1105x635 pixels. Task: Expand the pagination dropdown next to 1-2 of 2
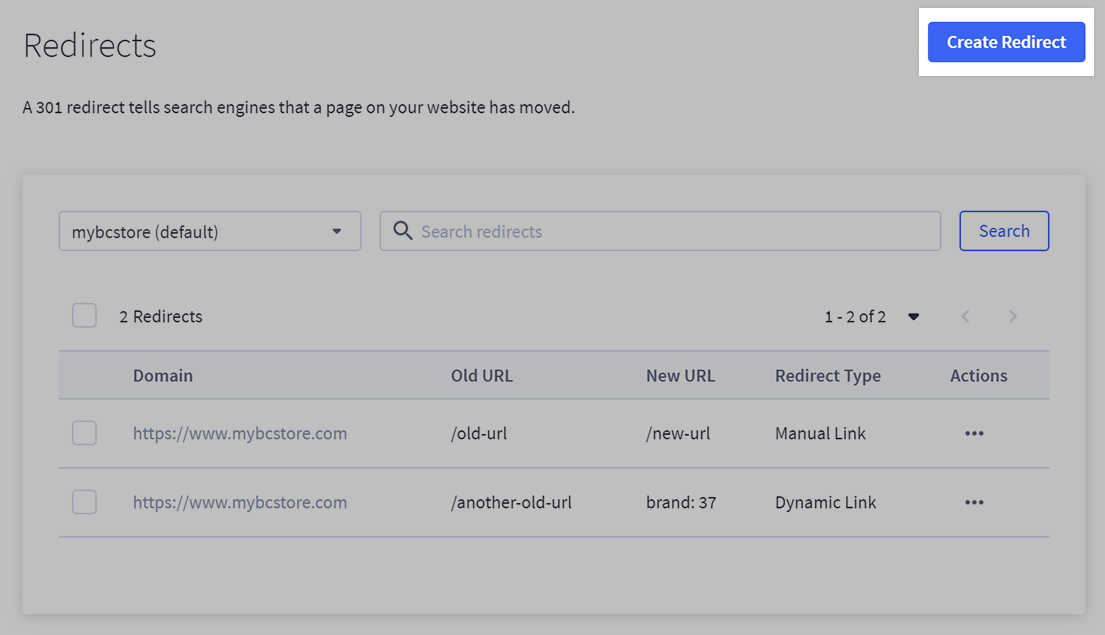[x=913, y=316]
